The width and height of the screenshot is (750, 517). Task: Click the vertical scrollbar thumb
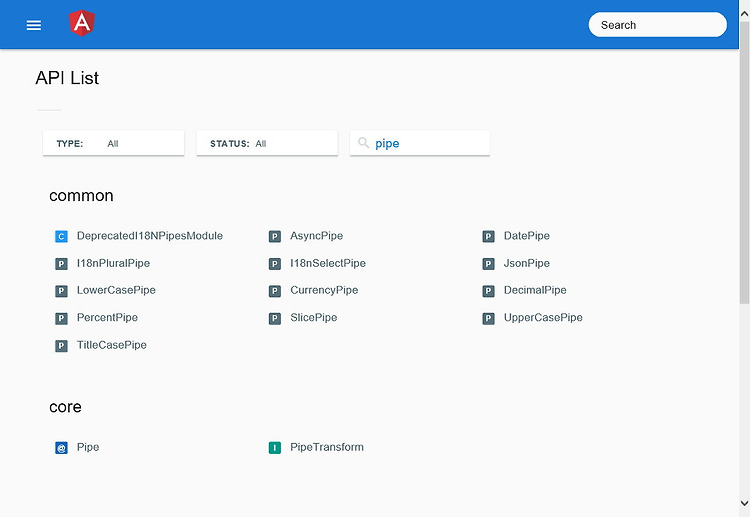pyautogui.click(x=744, y=162)
